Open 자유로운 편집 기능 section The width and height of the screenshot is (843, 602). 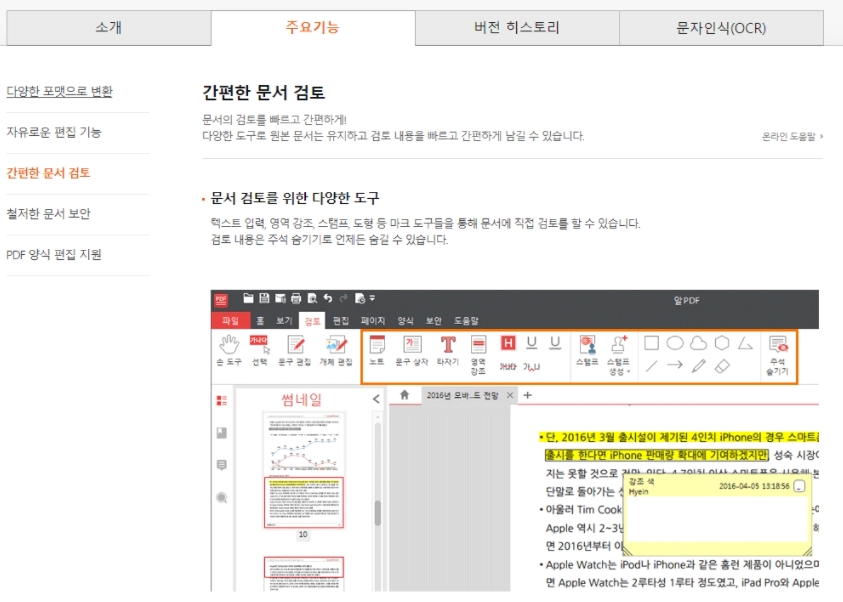[x=54, y=132]
